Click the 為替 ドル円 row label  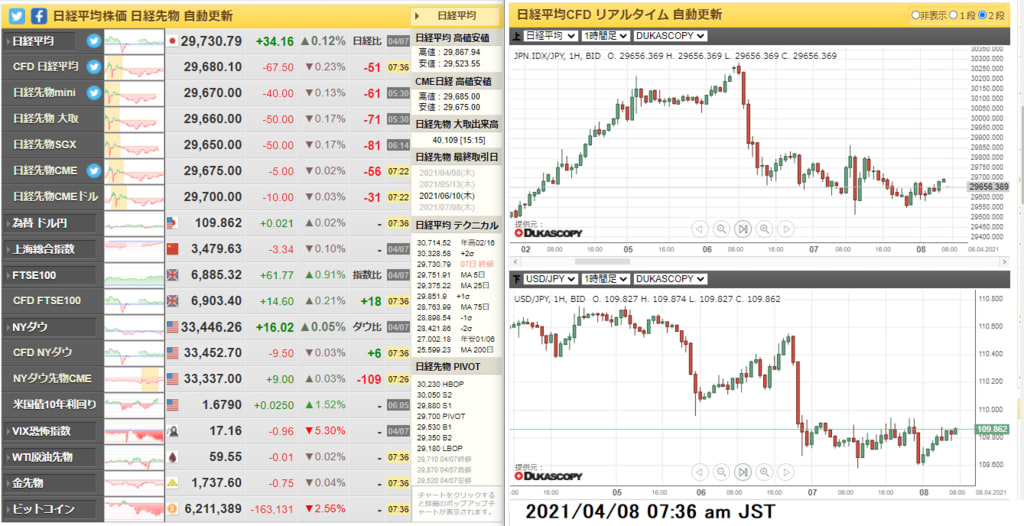(x=50, y=223)
